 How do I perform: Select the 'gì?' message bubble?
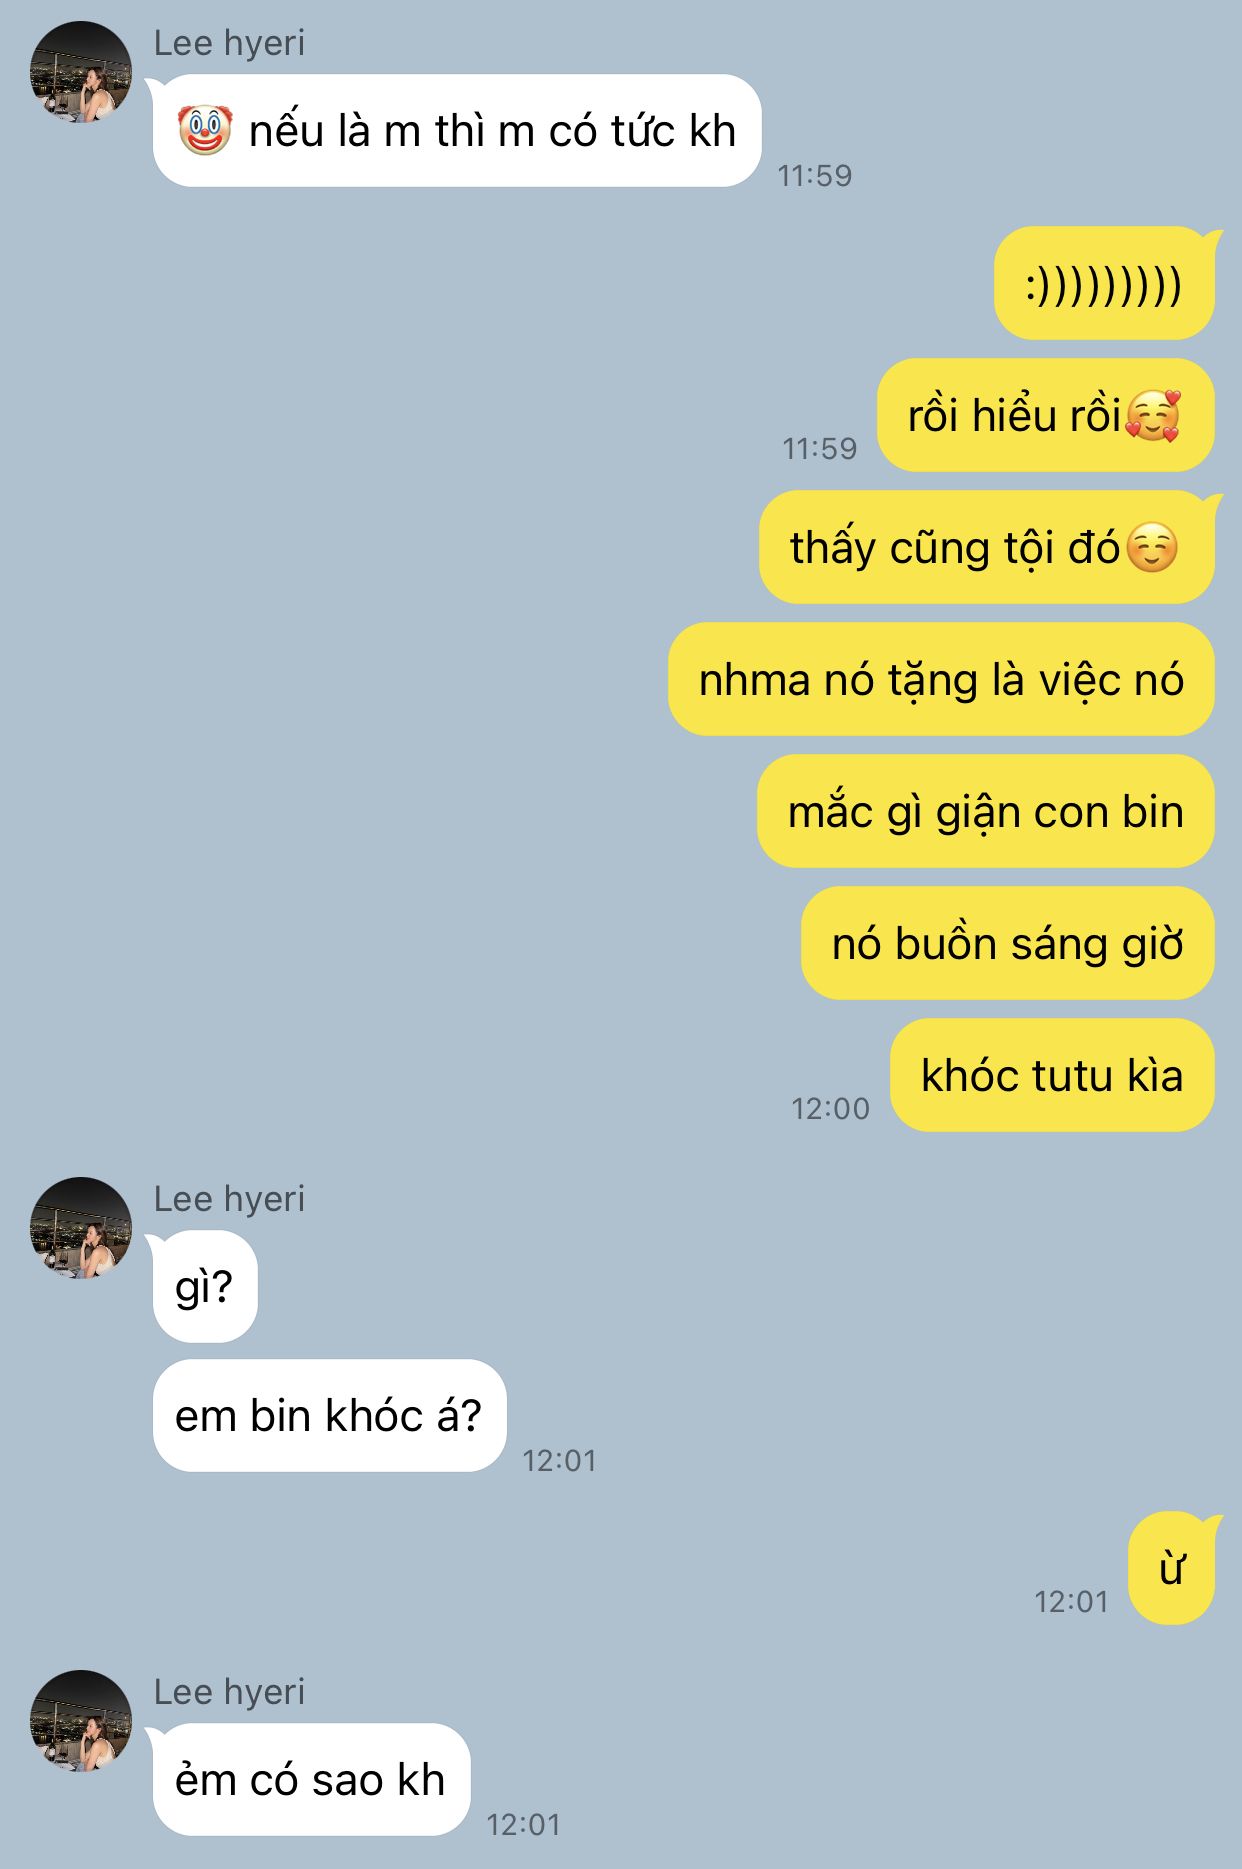[x=204, y=1286]
